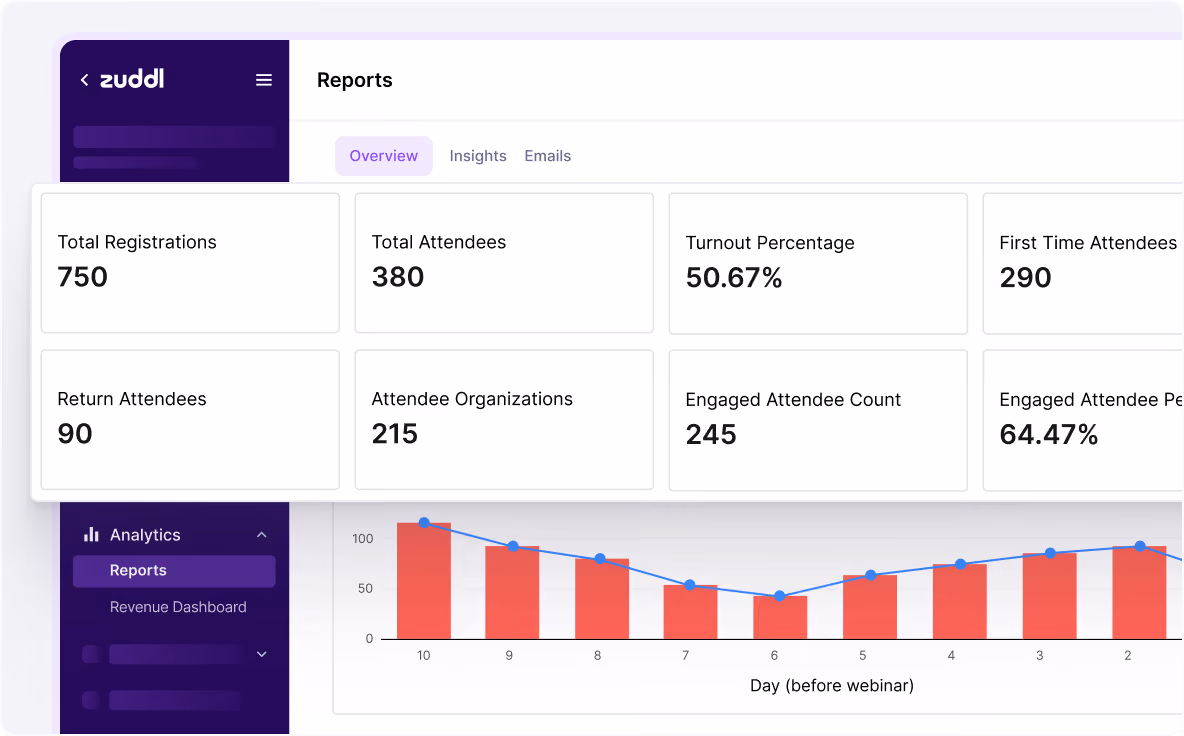
Task: Click the Reports page heading
Action: 355,80
